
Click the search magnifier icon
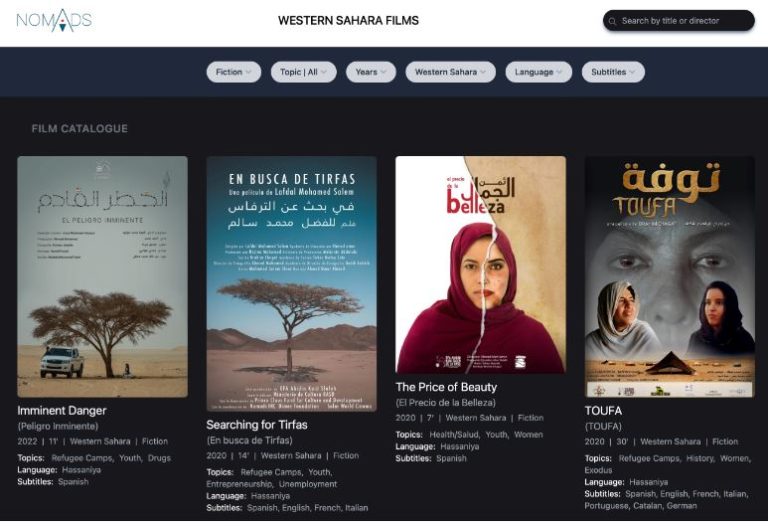(x=612, y=21)
